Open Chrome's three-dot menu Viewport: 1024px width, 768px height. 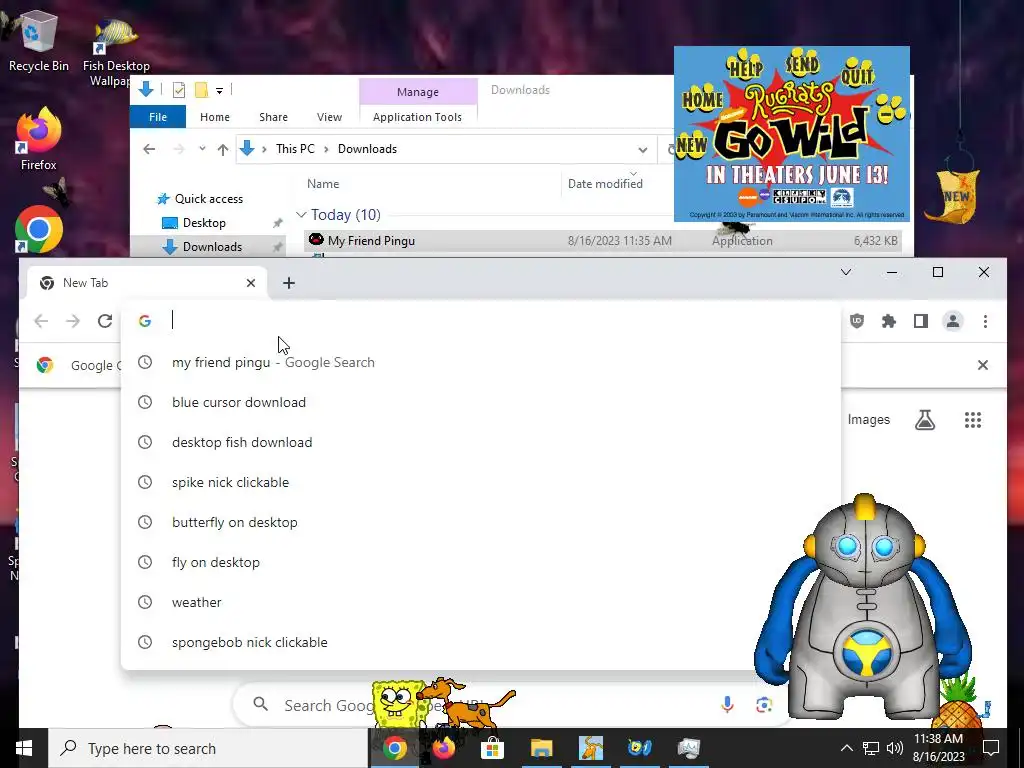(x=985, y=321)
